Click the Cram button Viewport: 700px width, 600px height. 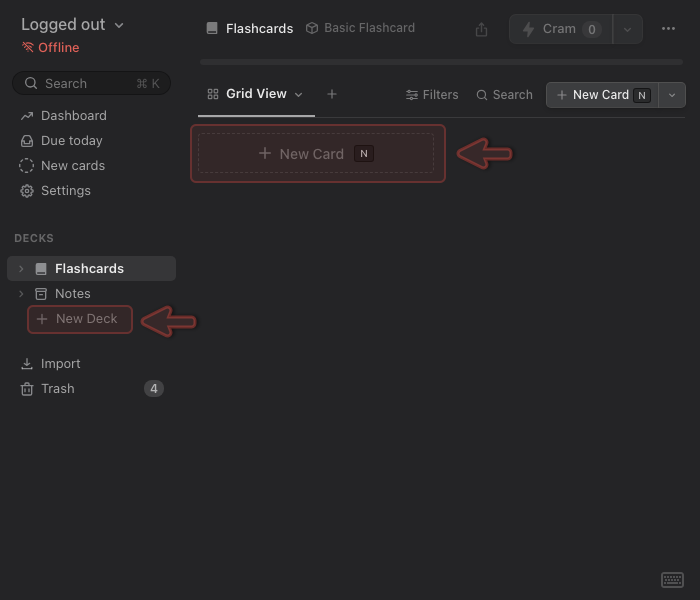(x=560, y=29)
